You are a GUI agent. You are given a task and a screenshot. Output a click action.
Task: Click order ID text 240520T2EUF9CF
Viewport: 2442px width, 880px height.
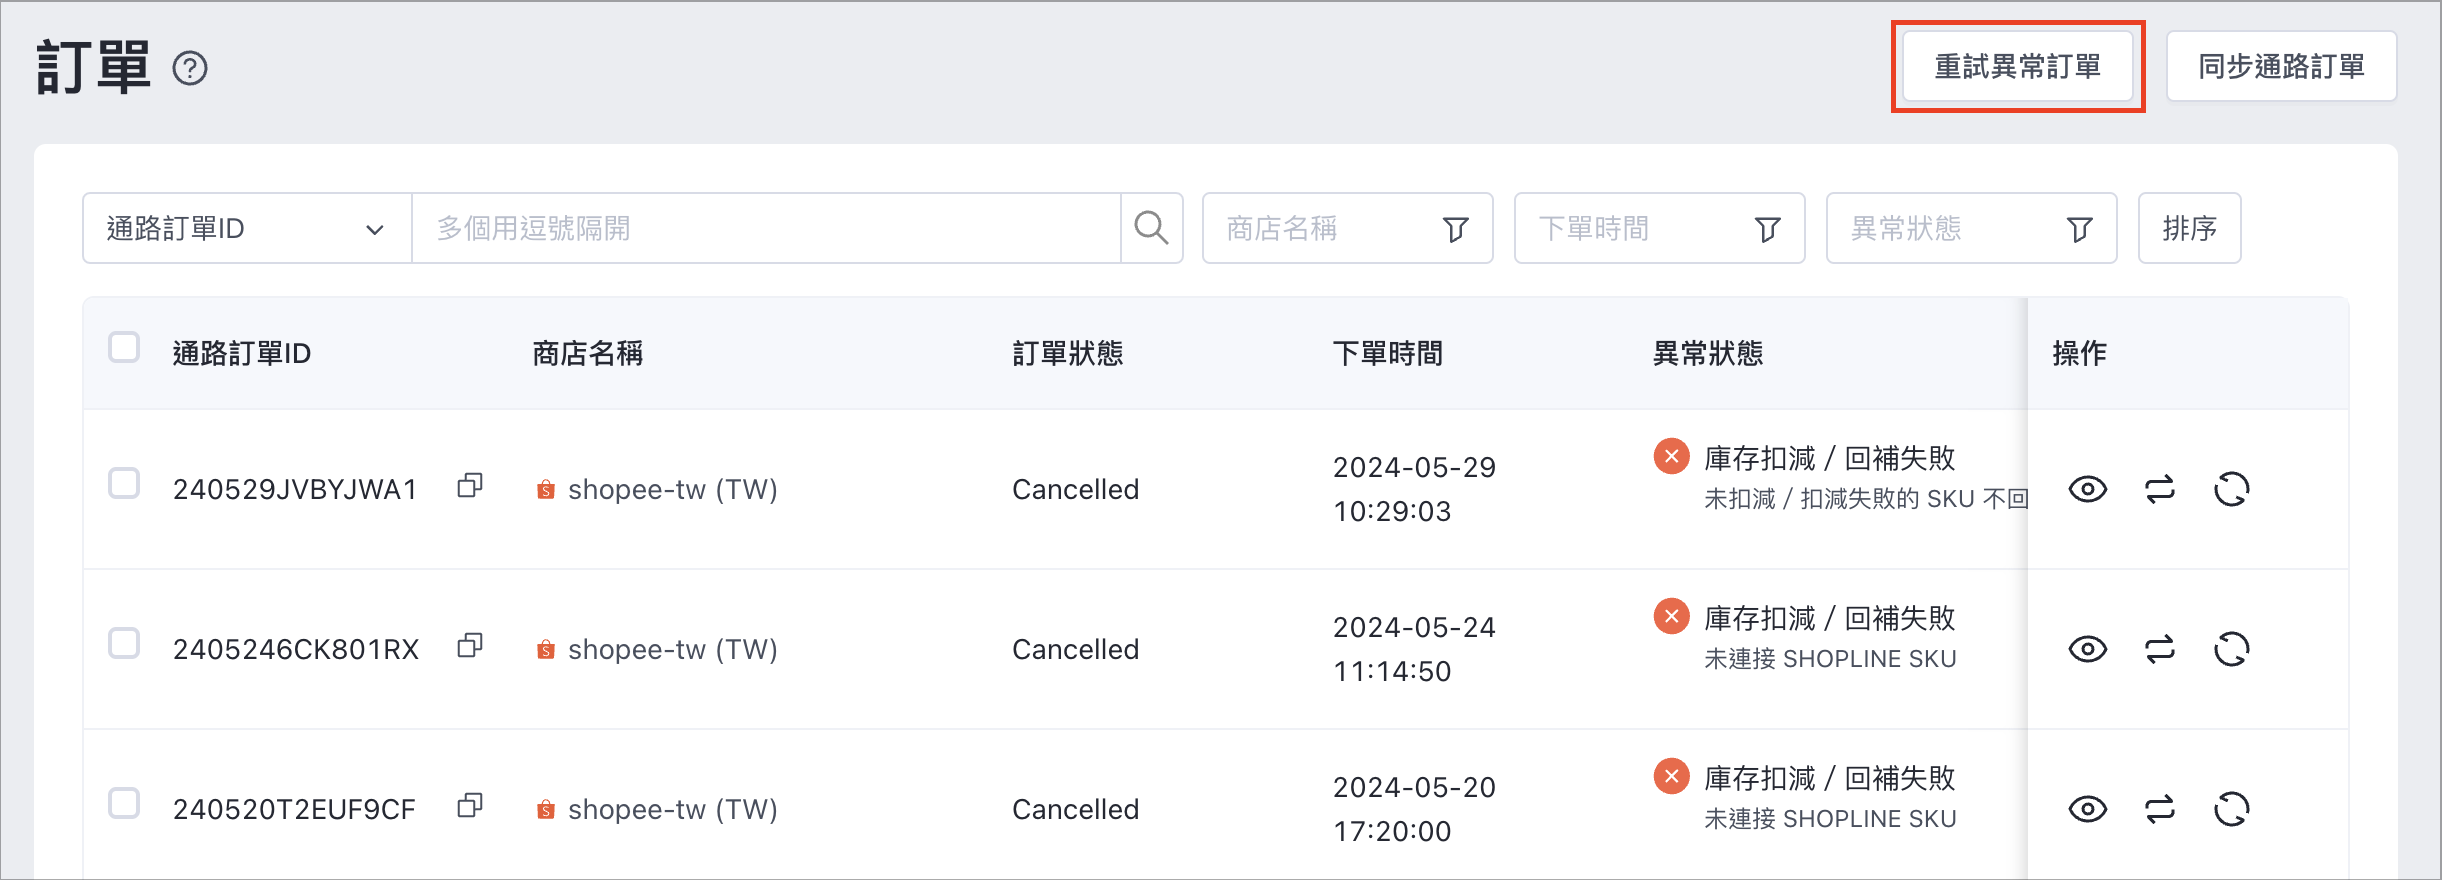pos(294,809)
